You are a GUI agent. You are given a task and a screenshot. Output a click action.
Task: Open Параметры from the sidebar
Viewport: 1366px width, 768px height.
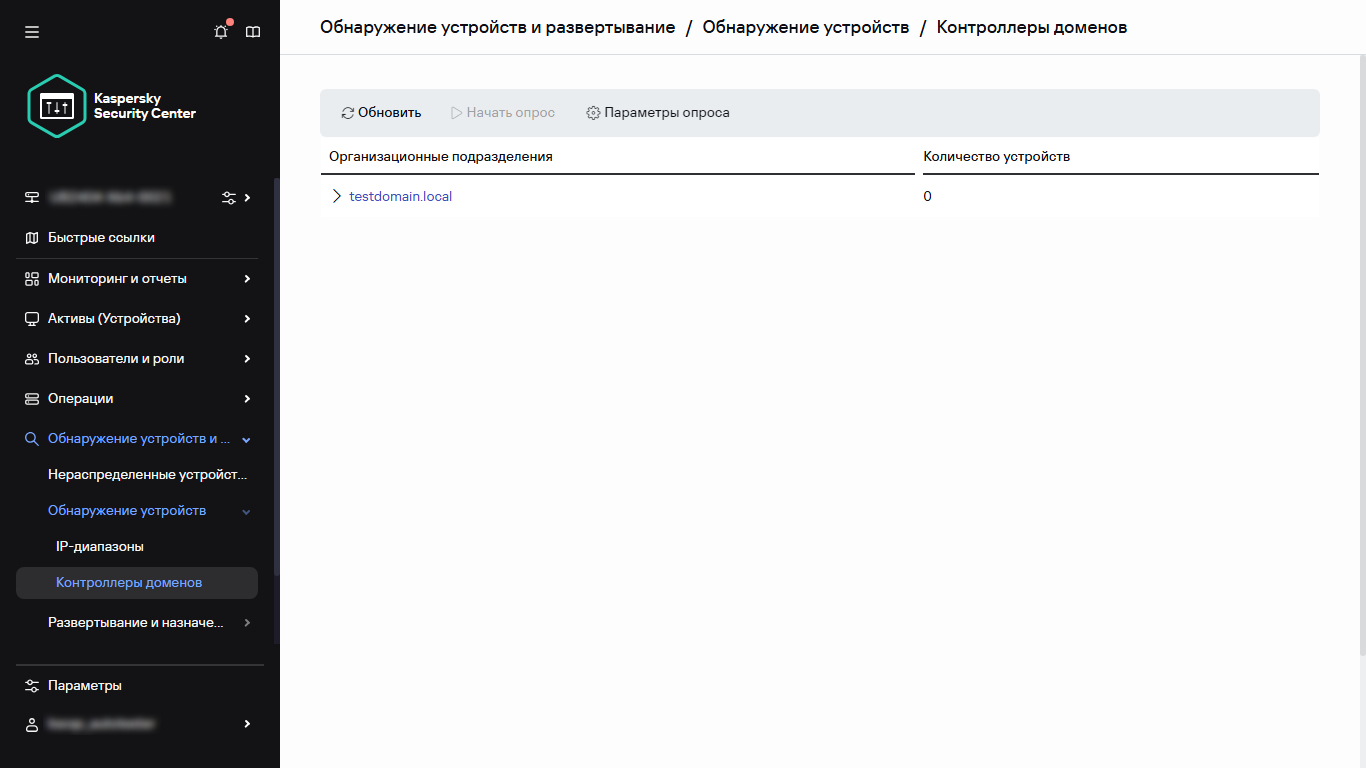coord(84,685)
